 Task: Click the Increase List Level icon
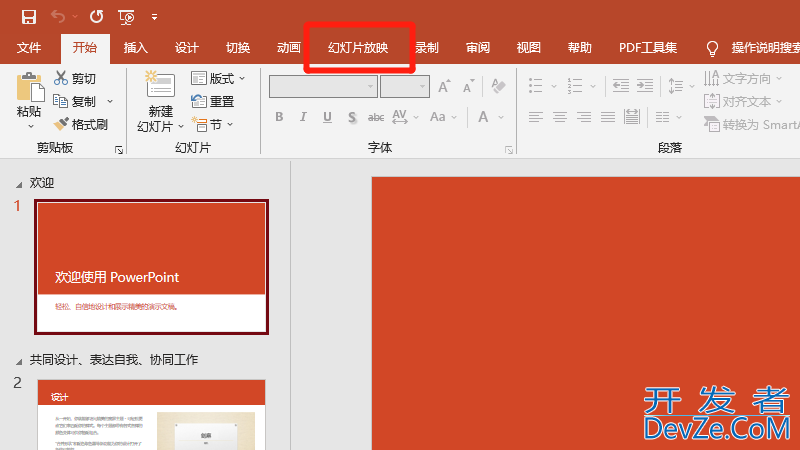click(x=645, y=86)
